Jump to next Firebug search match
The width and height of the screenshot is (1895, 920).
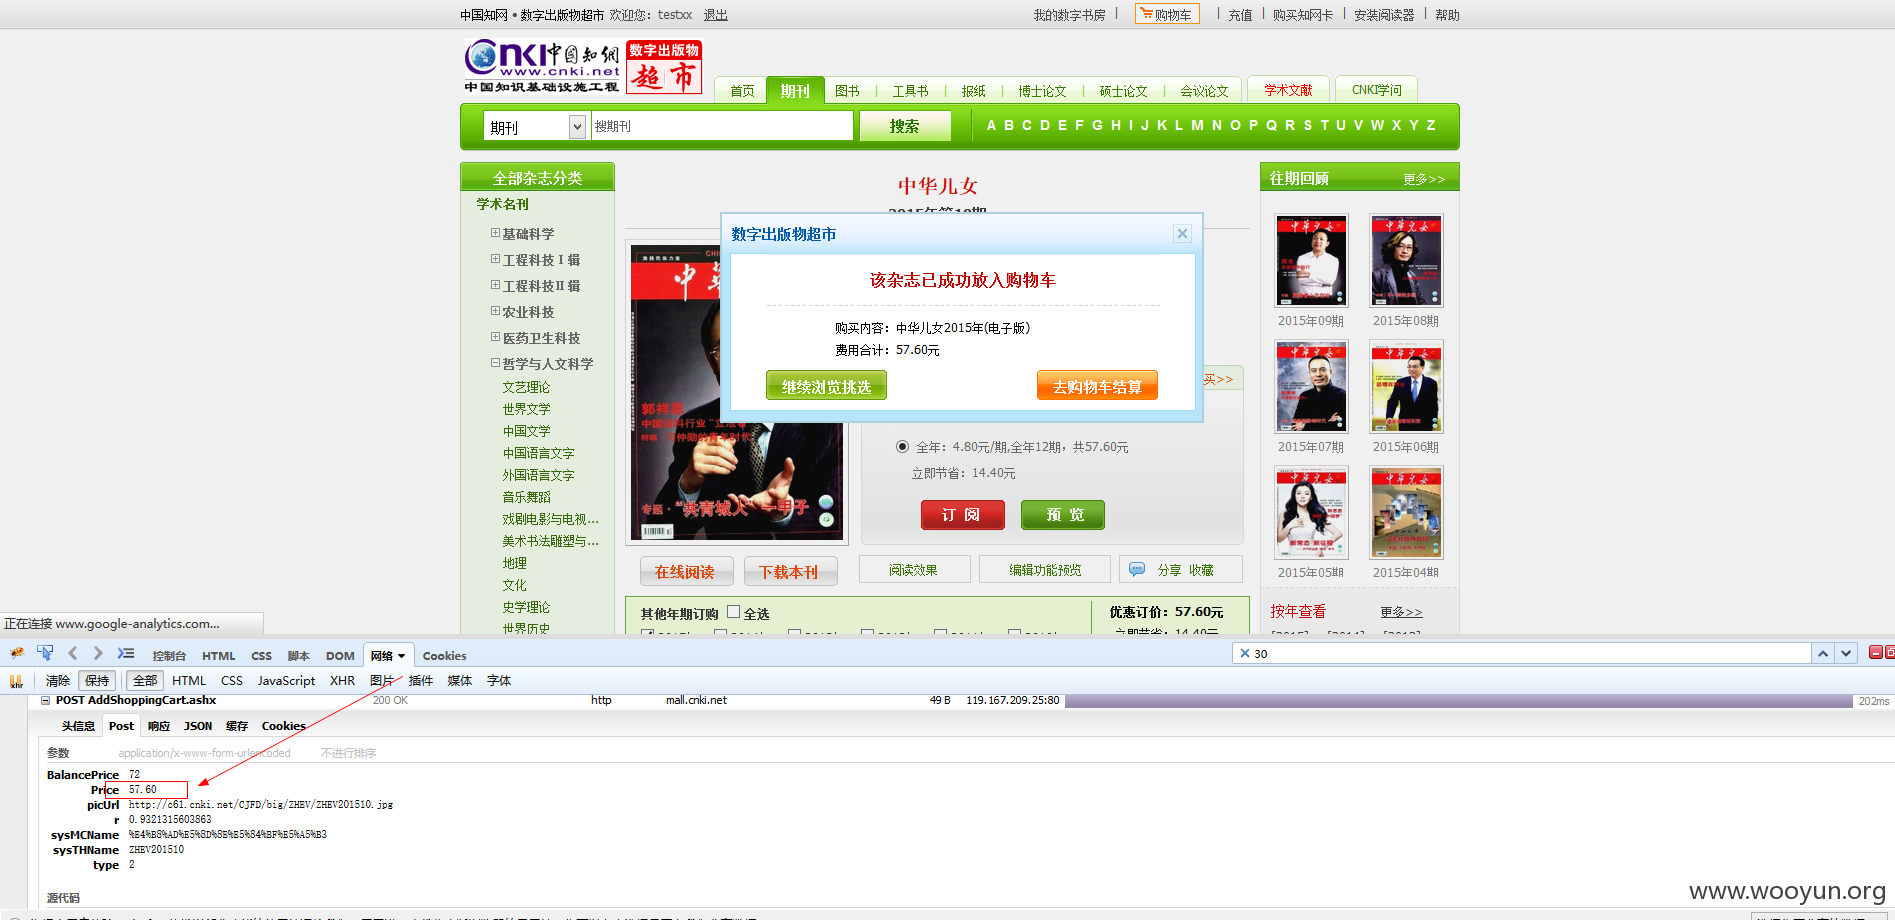1846,653
